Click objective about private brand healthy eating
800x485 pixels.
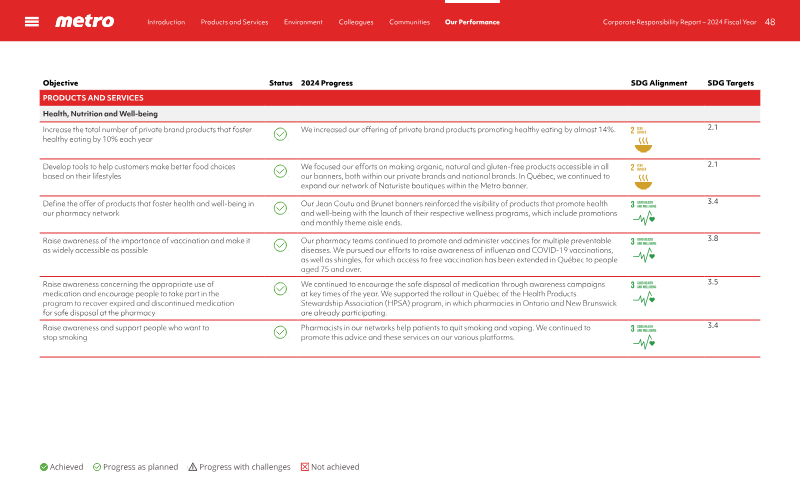147,134
